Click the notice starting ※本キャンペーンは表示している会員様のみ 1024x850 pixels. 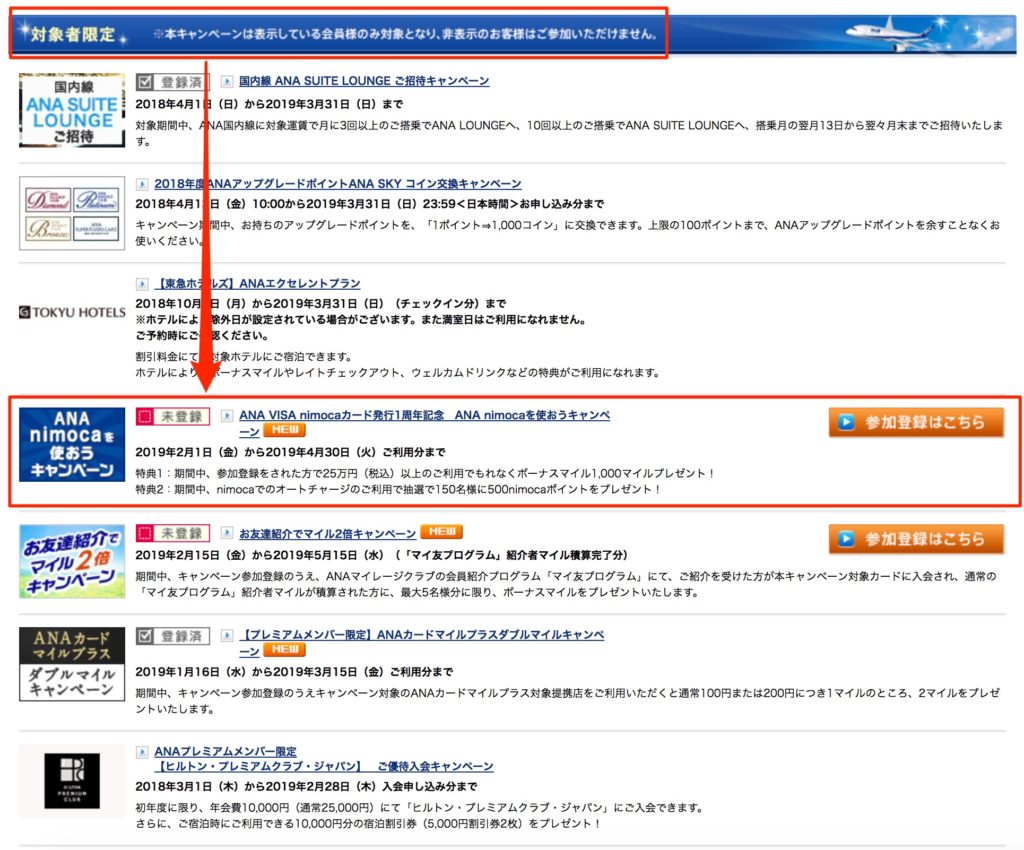[406, 34]
